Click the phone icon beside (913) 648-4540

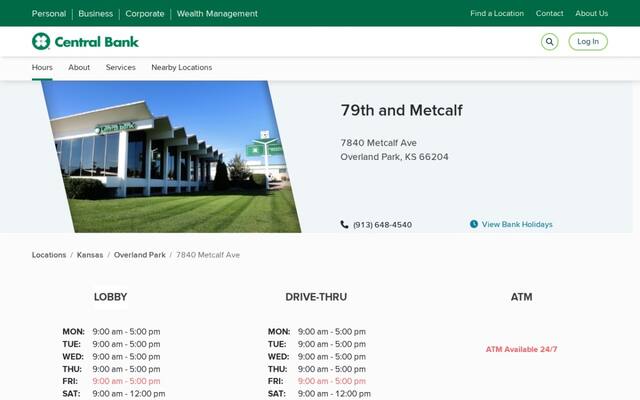pyautogui.click(x=344, y=224)
